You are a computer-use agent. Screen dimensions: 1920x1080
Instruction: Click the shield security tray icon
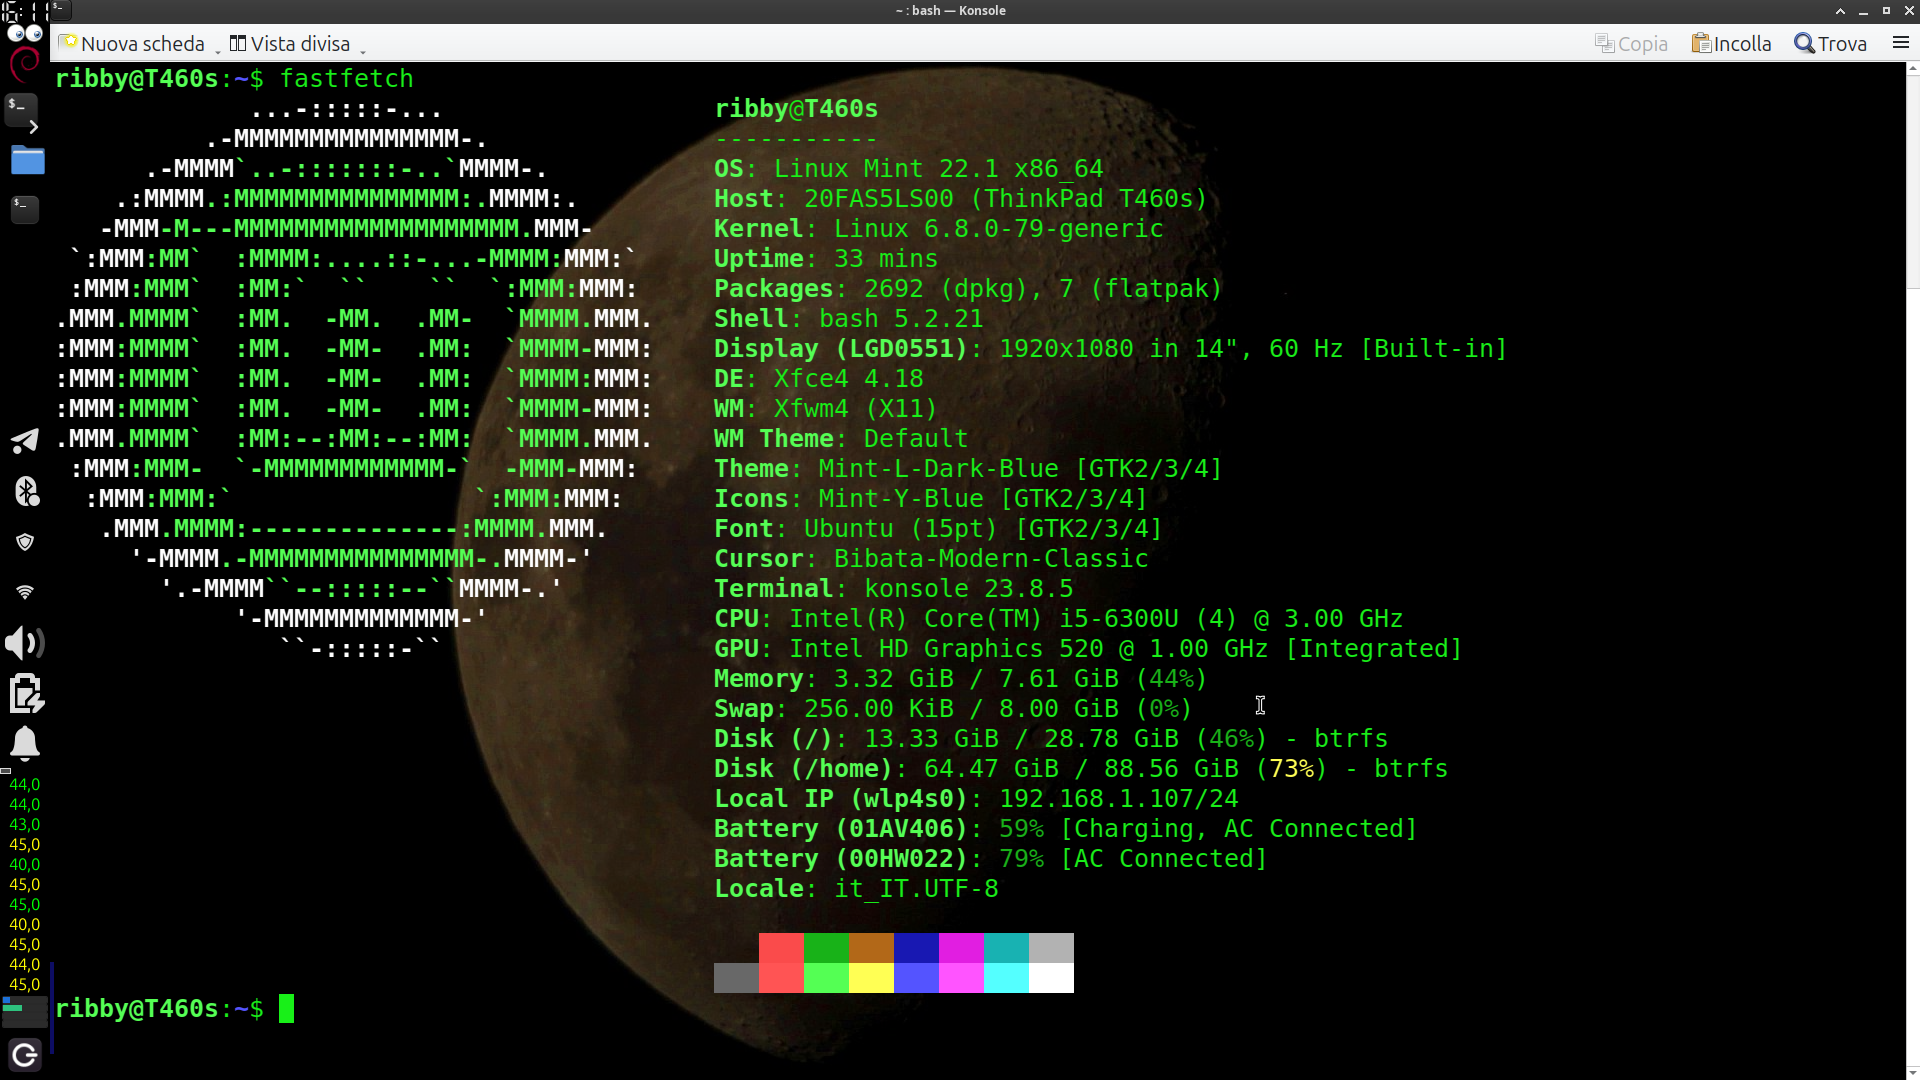(25, 542)
